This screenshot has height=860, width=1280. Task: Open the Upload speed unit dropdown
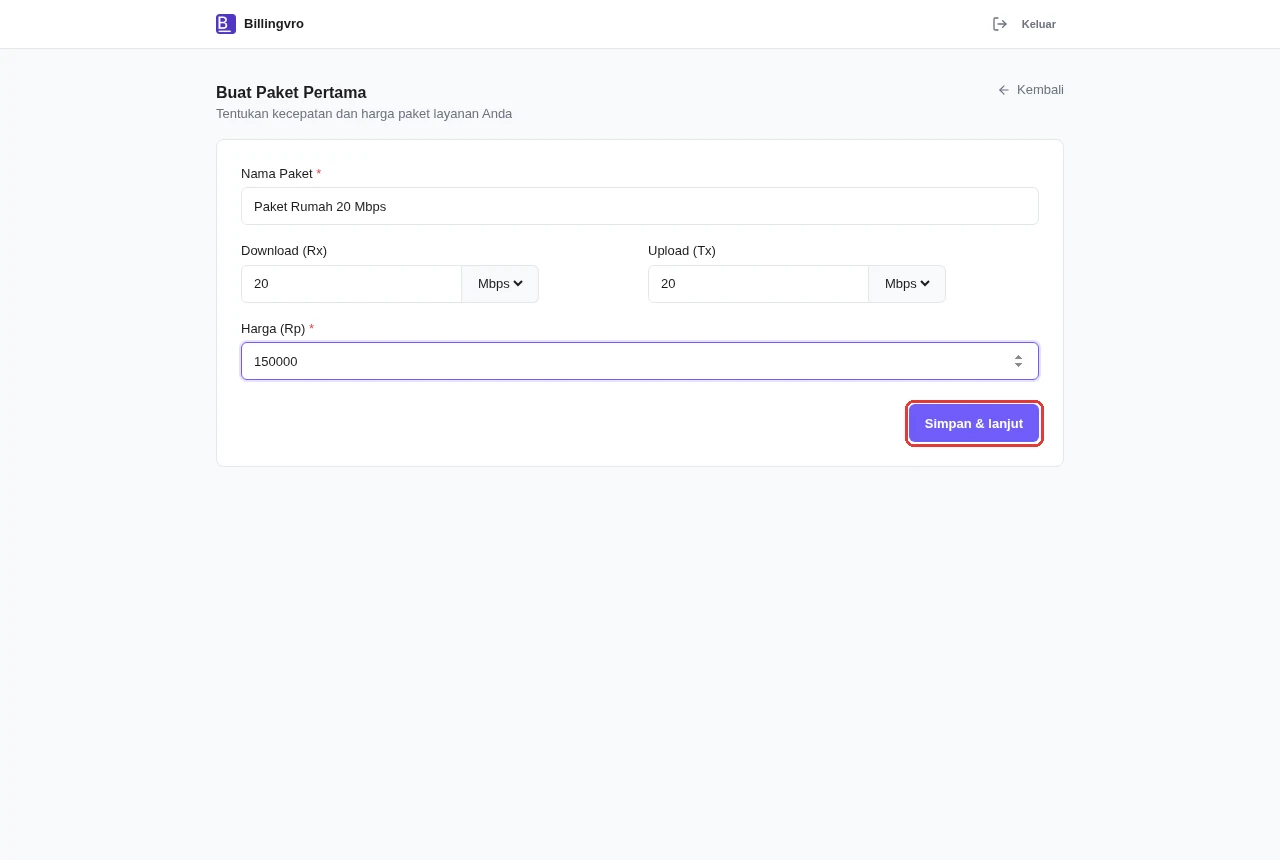907,284
